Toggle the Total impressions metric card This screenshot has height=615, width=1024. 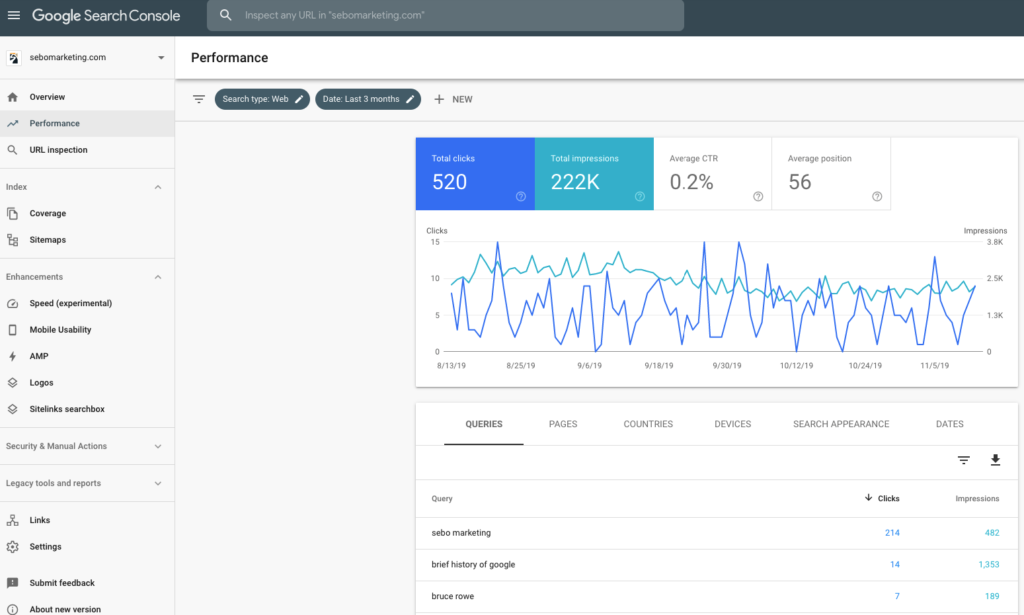click(x=594, y=174)
